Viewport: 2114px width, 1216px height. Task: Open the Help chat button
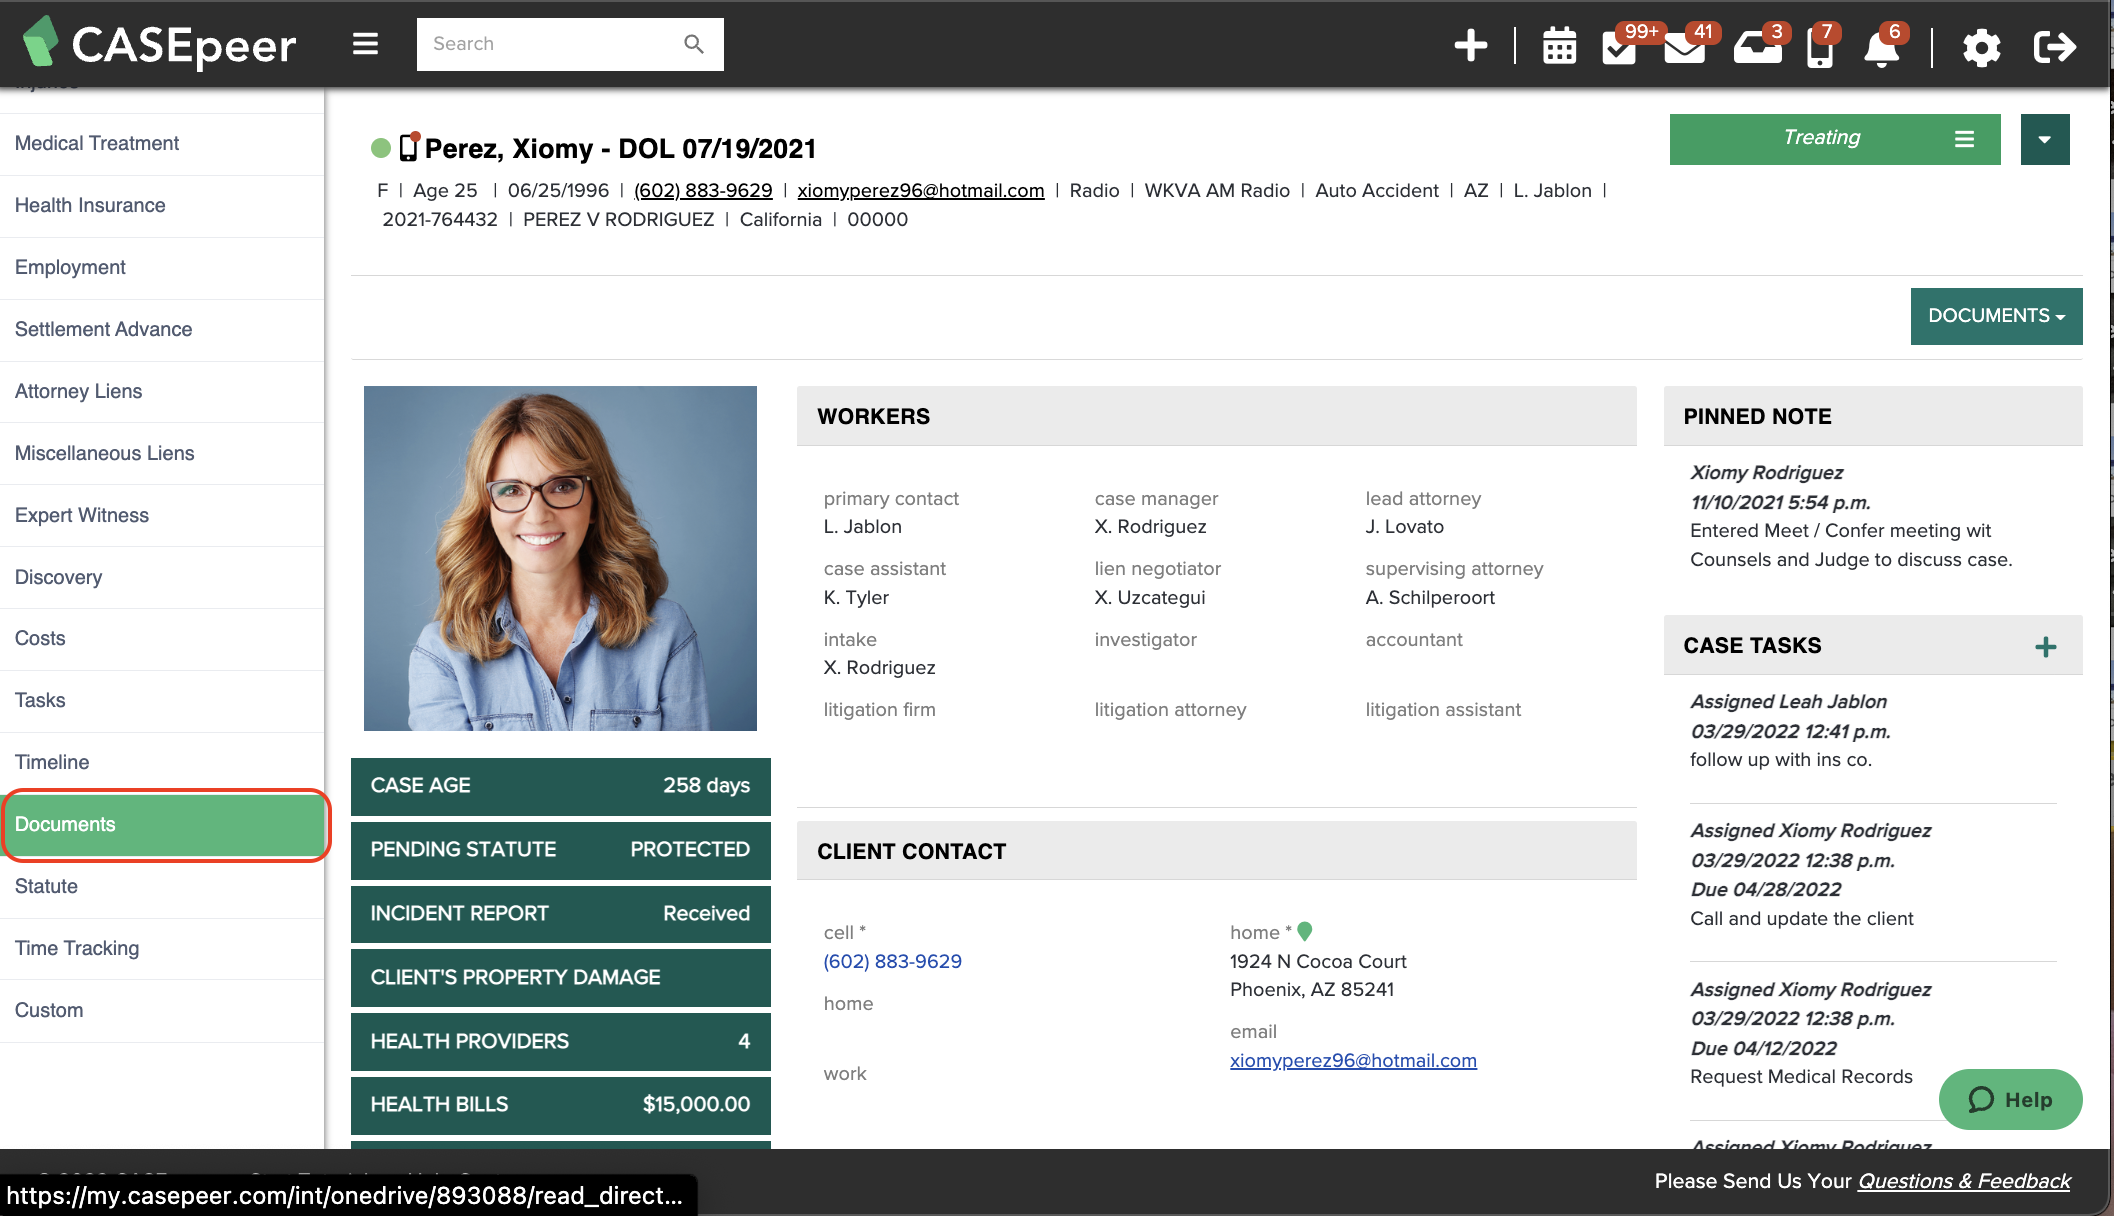2010,1100
